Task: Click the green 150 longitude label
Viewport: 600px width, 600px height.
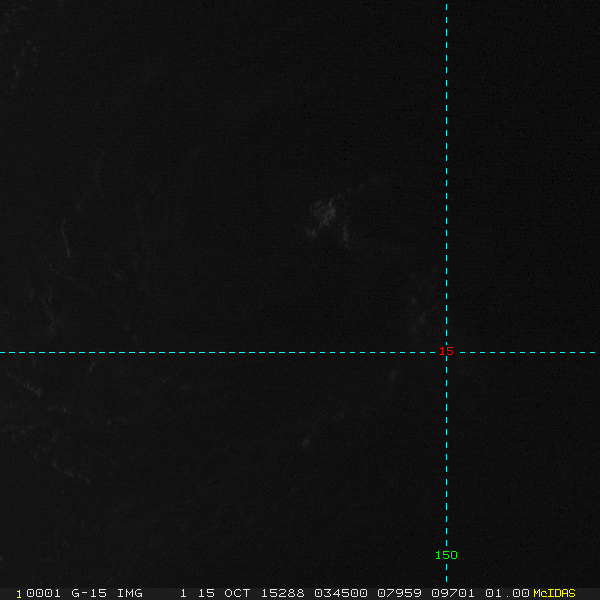Action: 446,555
